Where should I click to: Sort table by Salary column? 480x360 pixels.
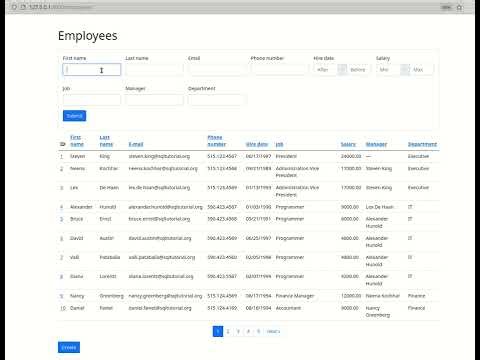348,144
